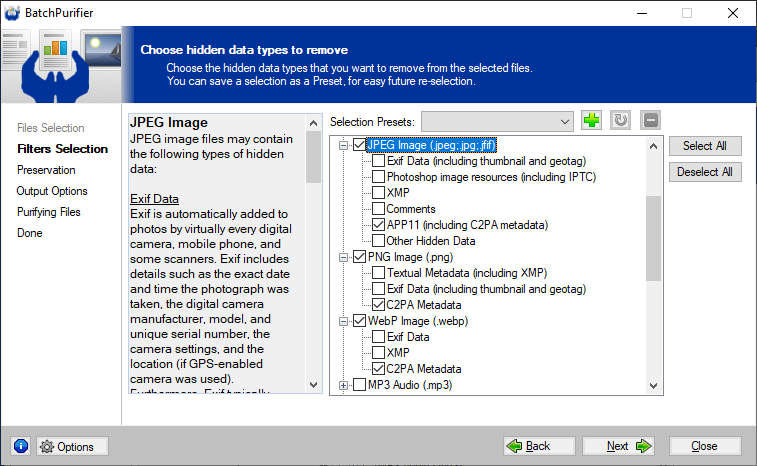757x466 pixels.
Task: Check Photoshop image resources checkbox
Action: click(x=378, y=177)
